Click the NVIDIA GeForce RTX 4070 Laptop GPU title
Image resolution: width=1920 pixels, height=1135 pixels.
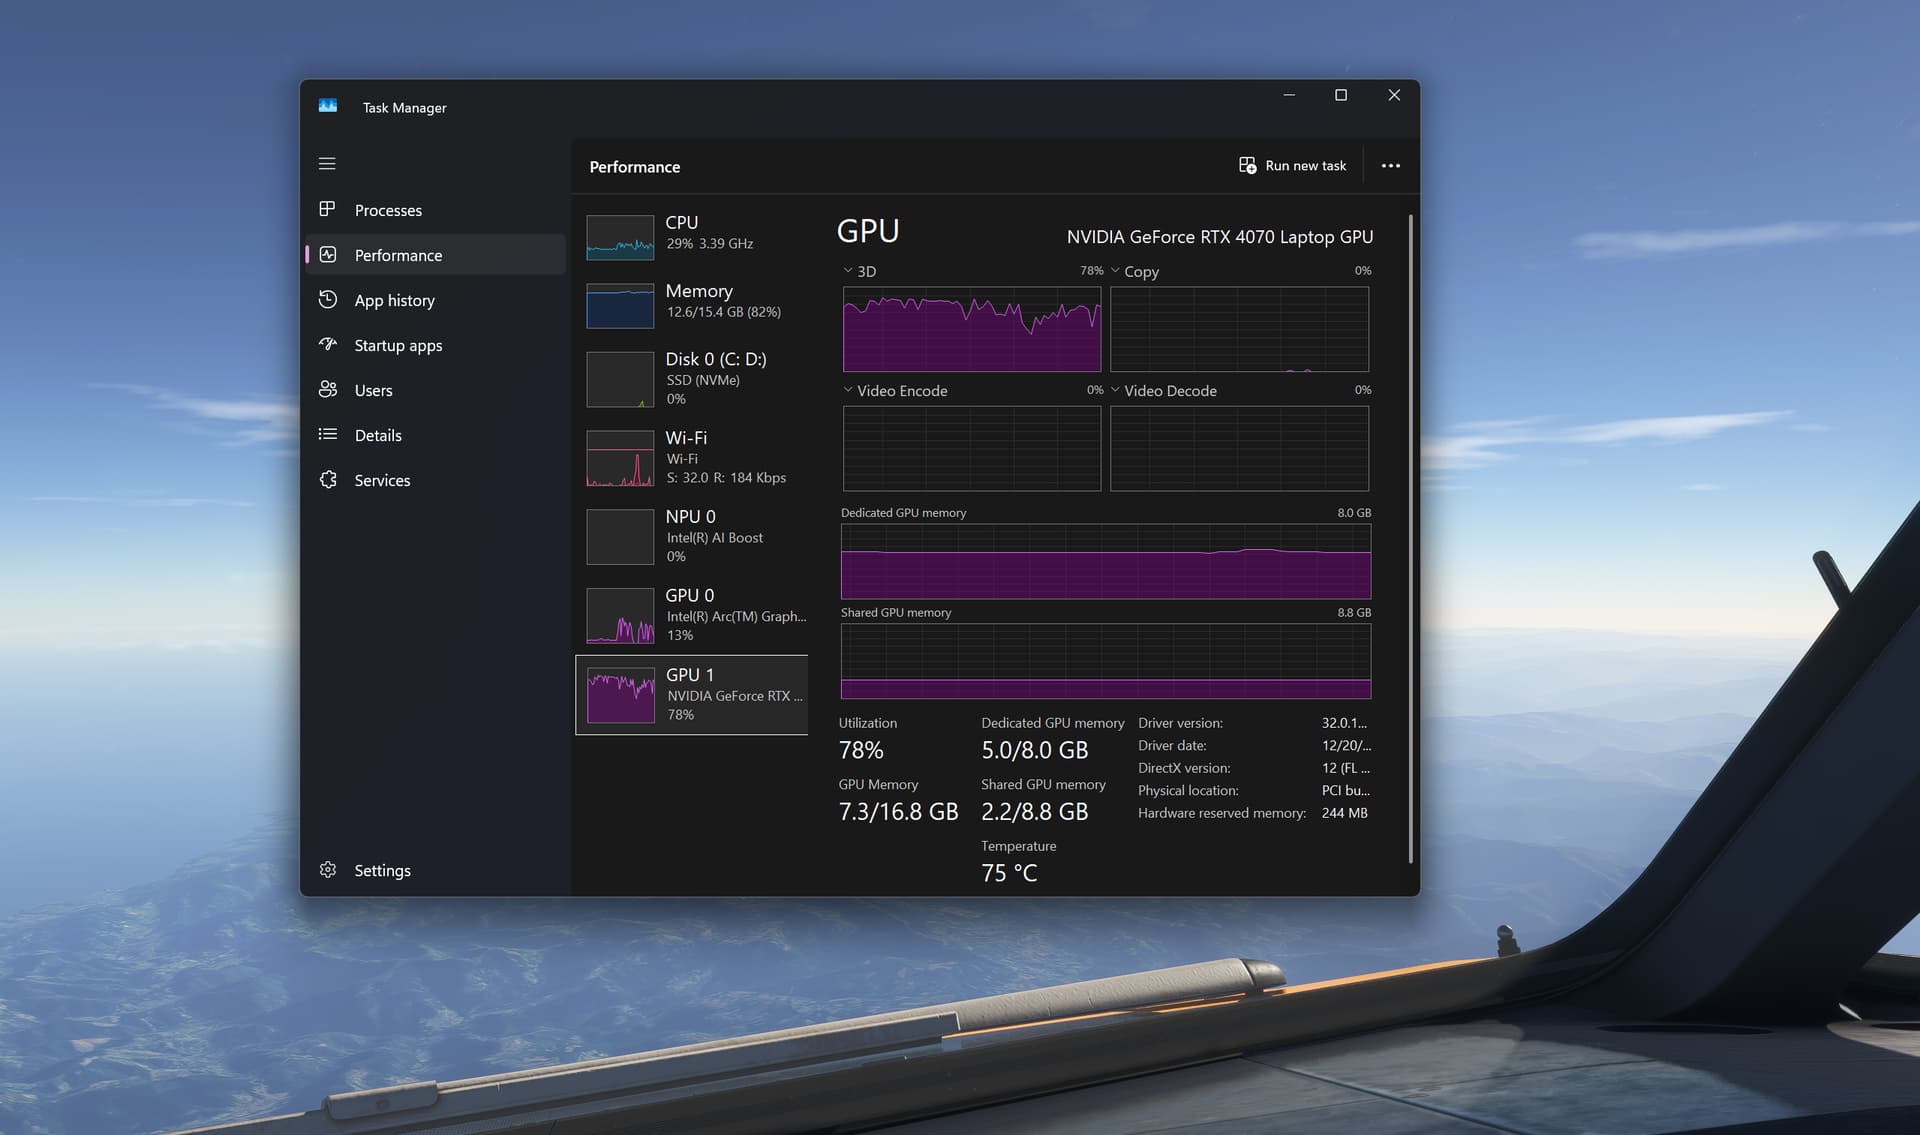coord(1220,237)
